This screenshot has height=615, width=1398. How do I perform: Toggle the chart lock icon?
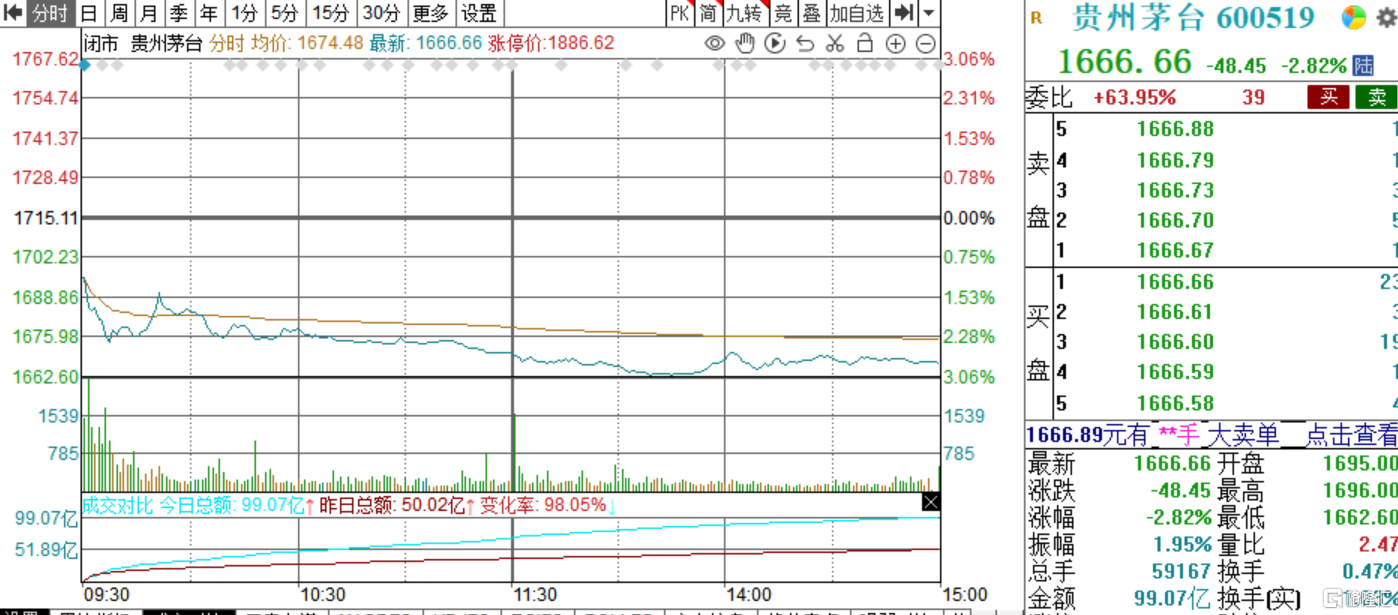click(x=866, y=43)
